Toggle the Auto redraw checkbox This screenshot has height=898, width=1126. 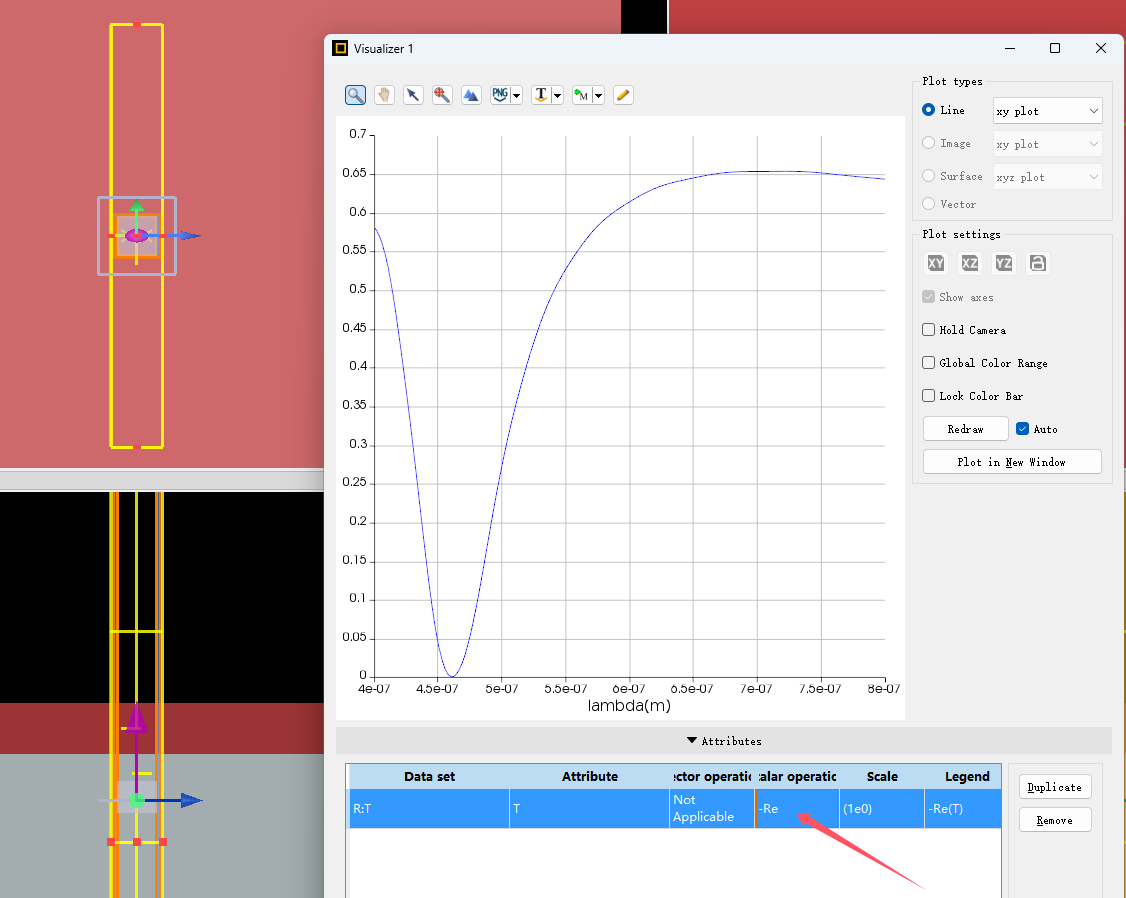pyautogui.click(x=1022, y=429)
